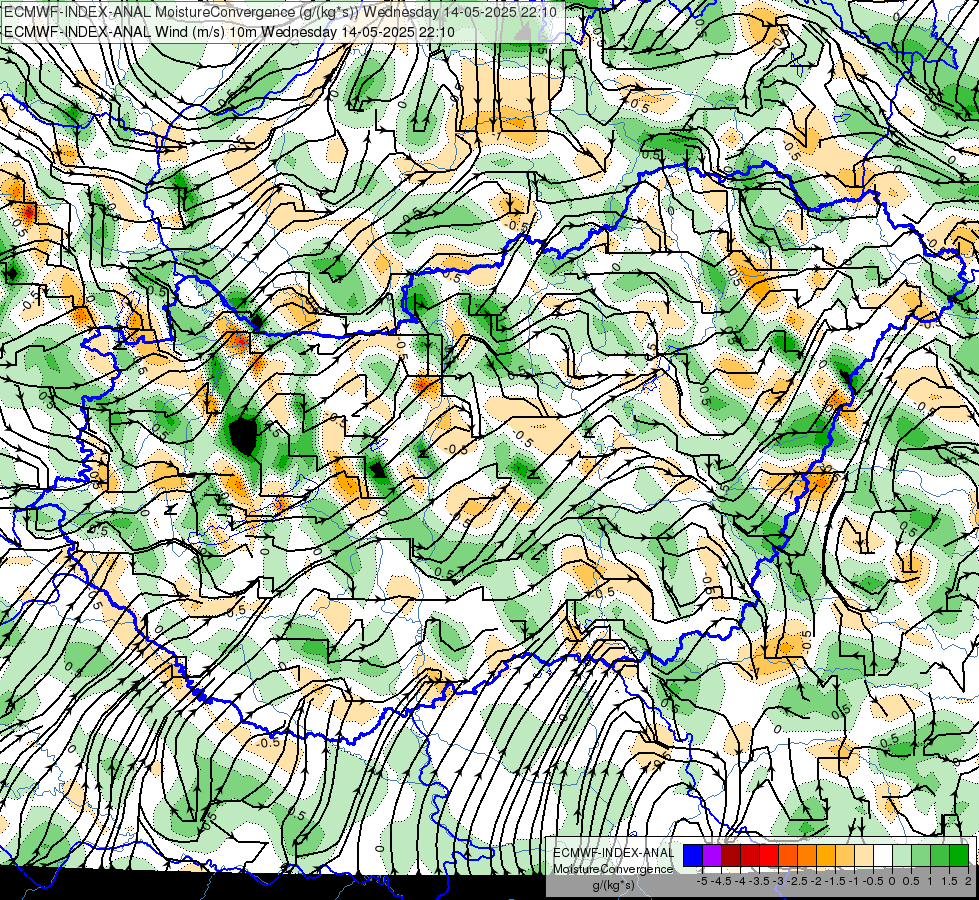979x900 pixels.
Task: Click the -4 tick label on the legend
Action: (x=740, y=881)
